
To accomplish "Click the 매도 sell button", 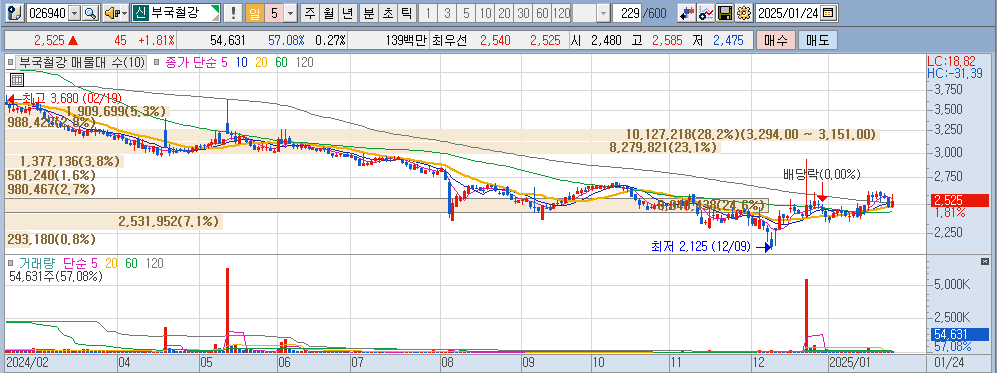I will [x=818, y=41].
